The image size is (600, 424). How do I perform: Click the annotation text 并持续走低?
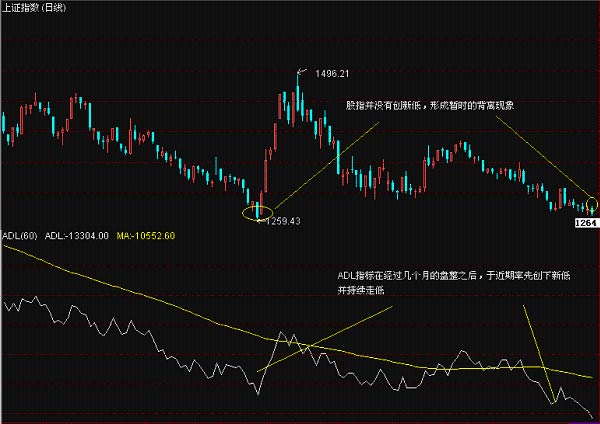coord(360,290)
